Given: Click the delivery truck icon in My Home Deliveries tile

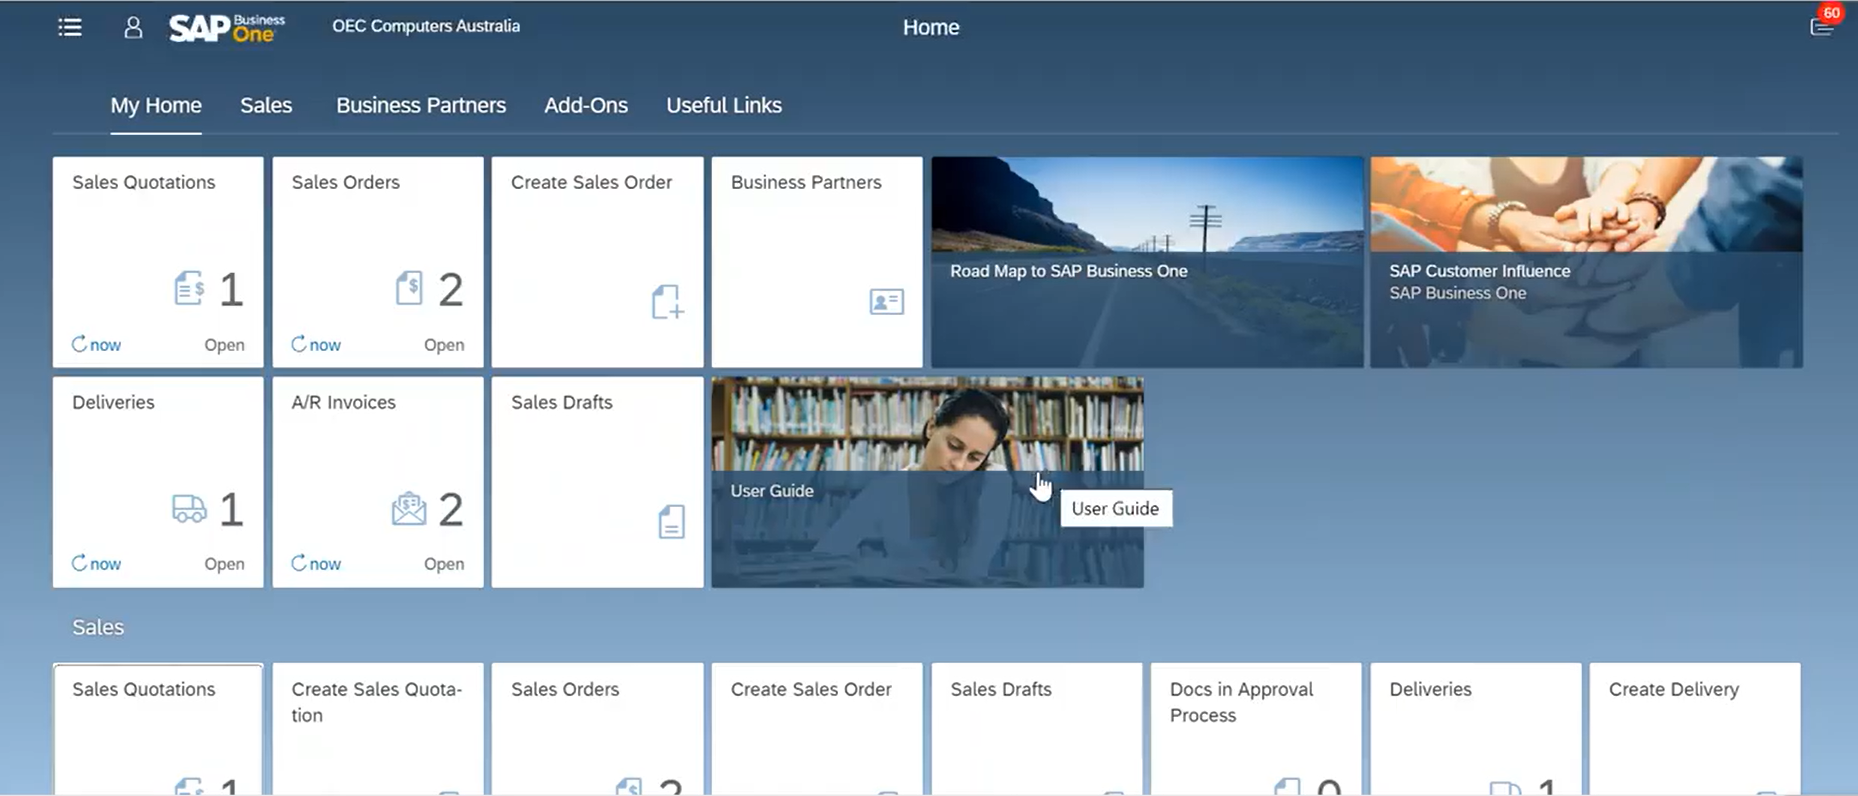Looking at the screenshot, I should [189, 509].
